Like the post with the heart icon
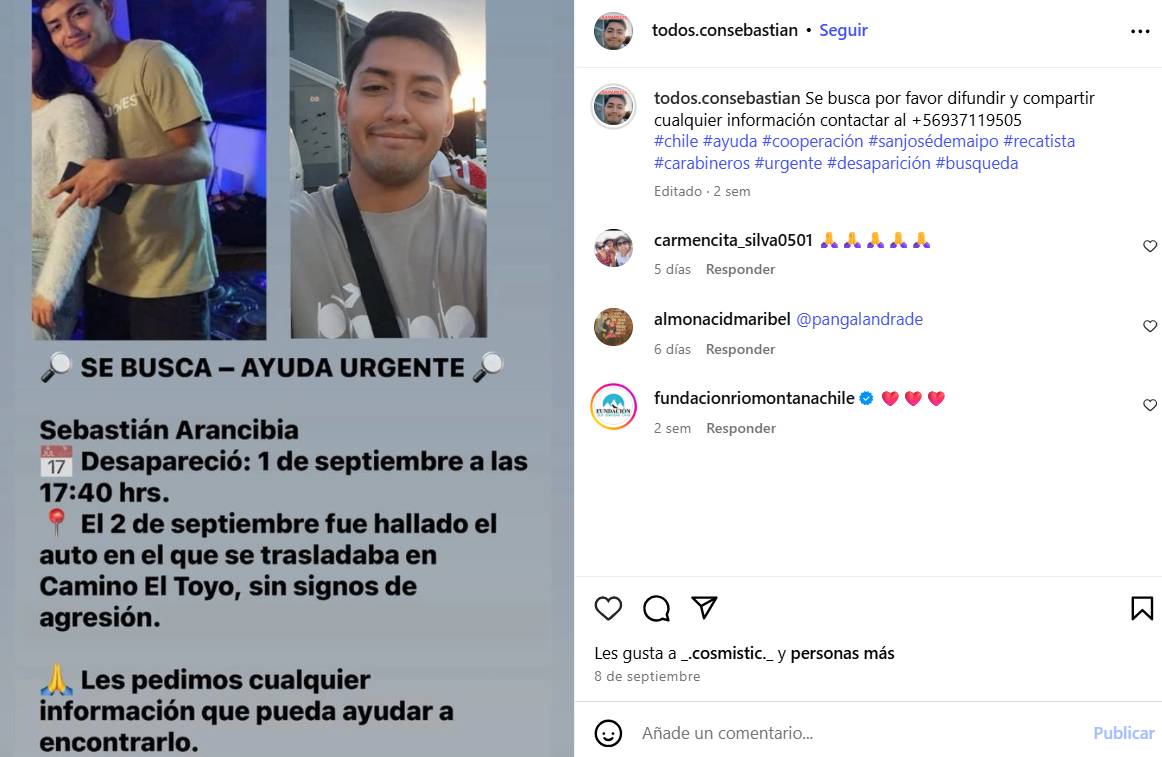 point(608,608)
